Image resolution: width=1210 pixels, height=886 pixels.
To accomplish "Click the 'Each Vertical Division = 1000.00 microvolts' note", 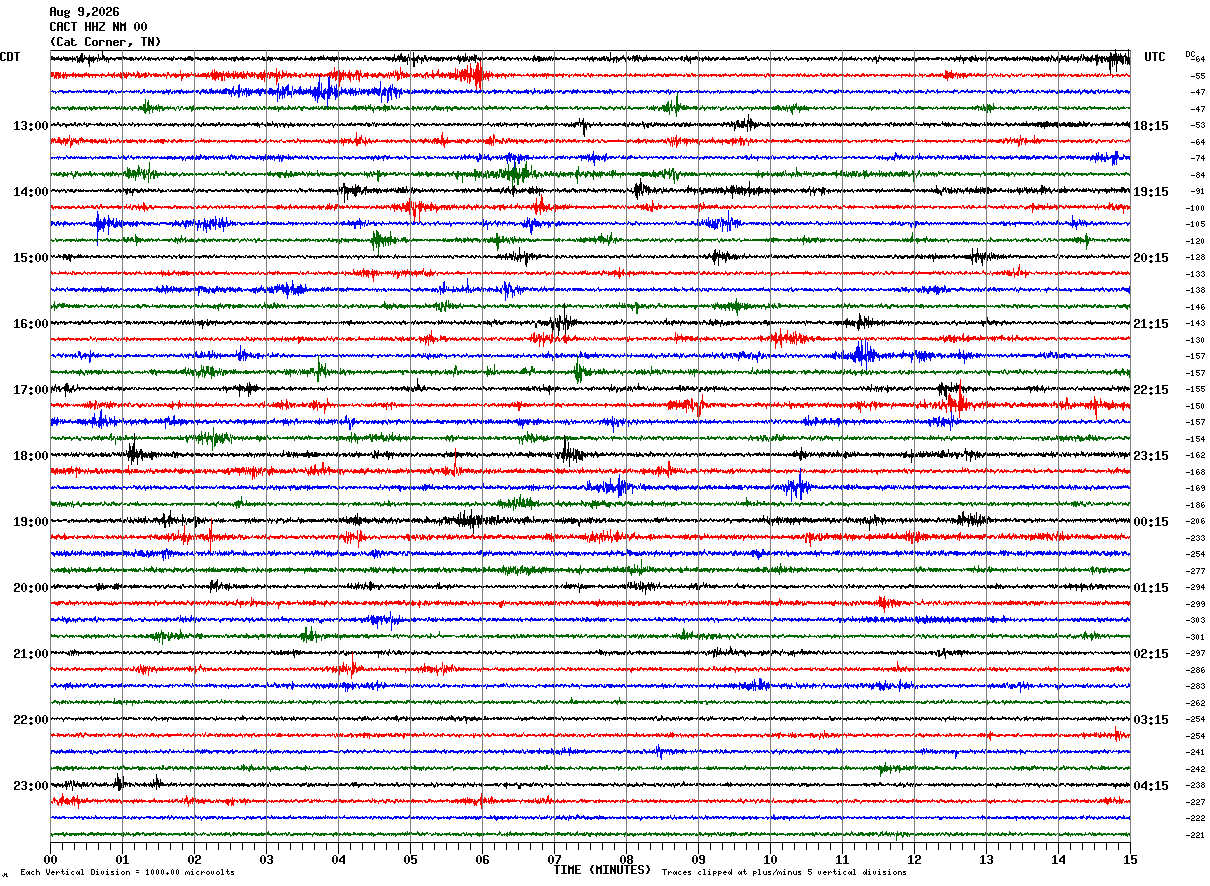I will click(127, 873).
